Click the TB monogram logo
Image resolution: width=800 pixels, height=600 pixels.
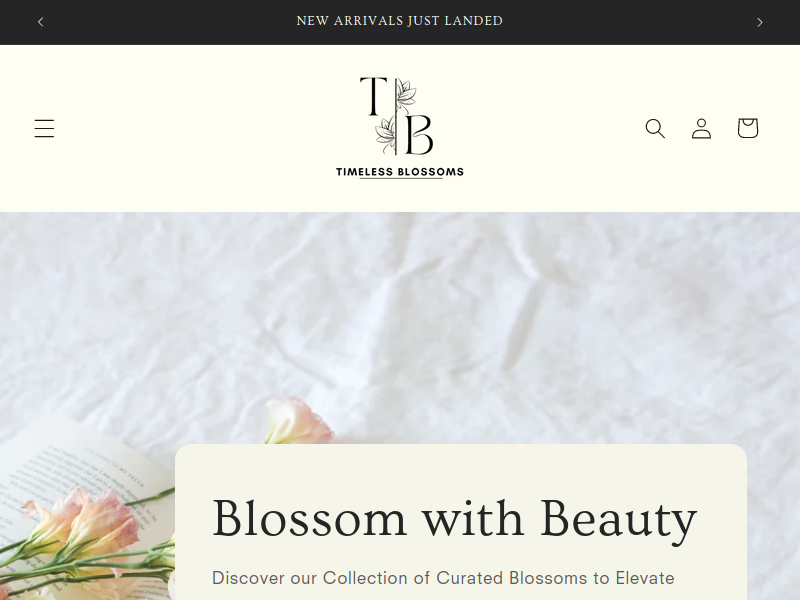pyautogui.click(x=397, y=116)
